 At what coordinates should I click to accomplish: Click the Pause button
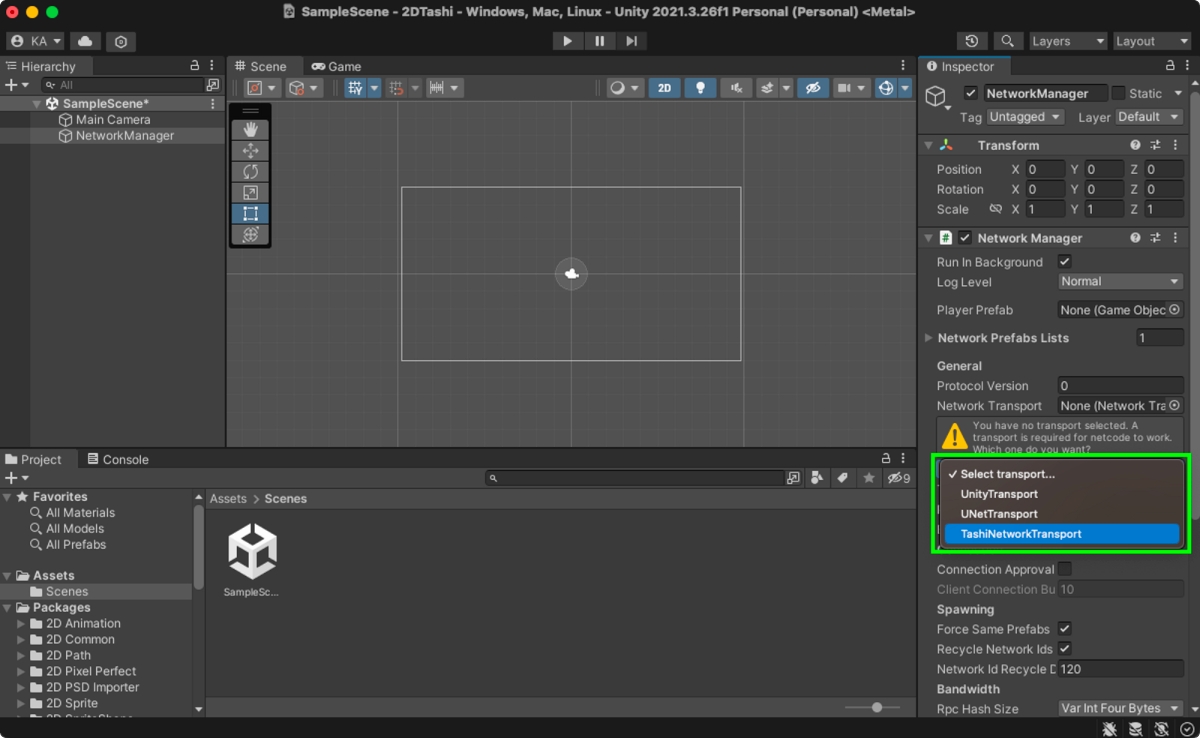(x=599, y=41)
